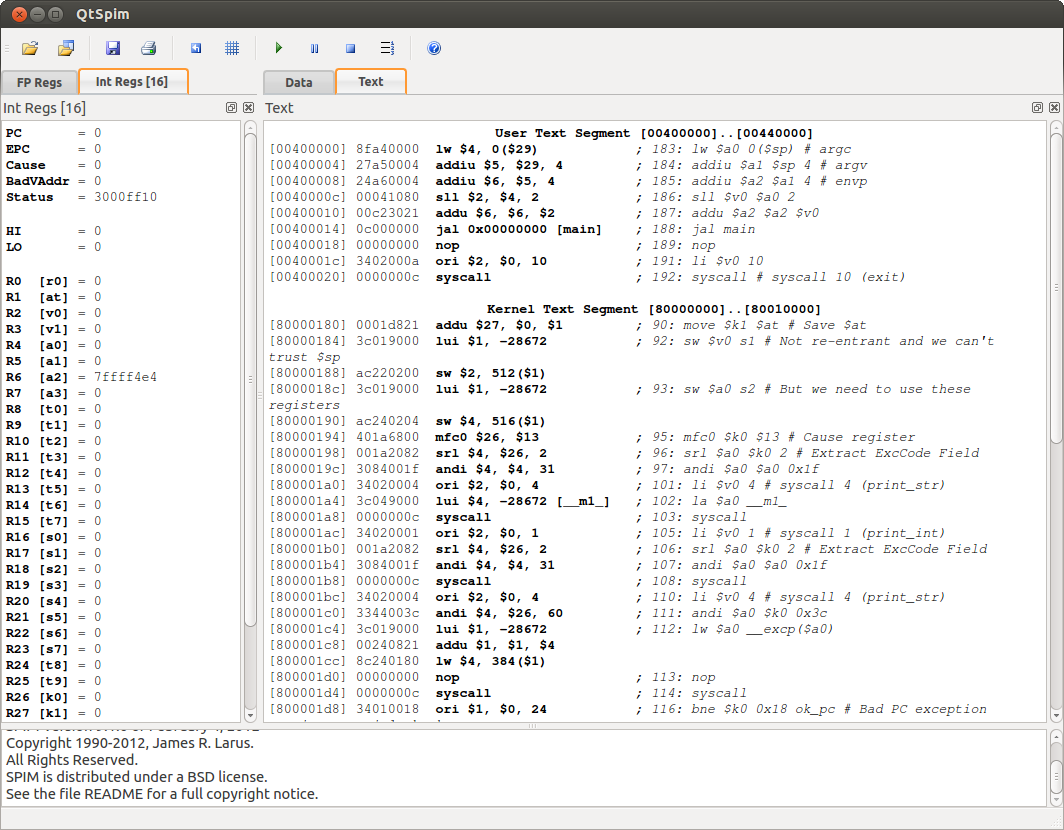Click the Reinitialize Simulator grid icon

(x=231, y=47)
